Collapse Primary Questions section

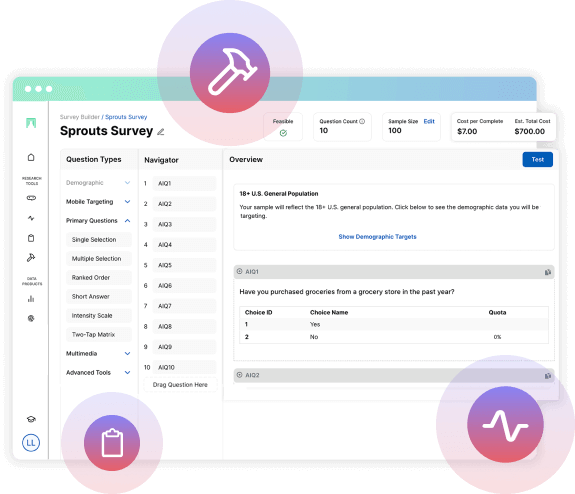127,221
